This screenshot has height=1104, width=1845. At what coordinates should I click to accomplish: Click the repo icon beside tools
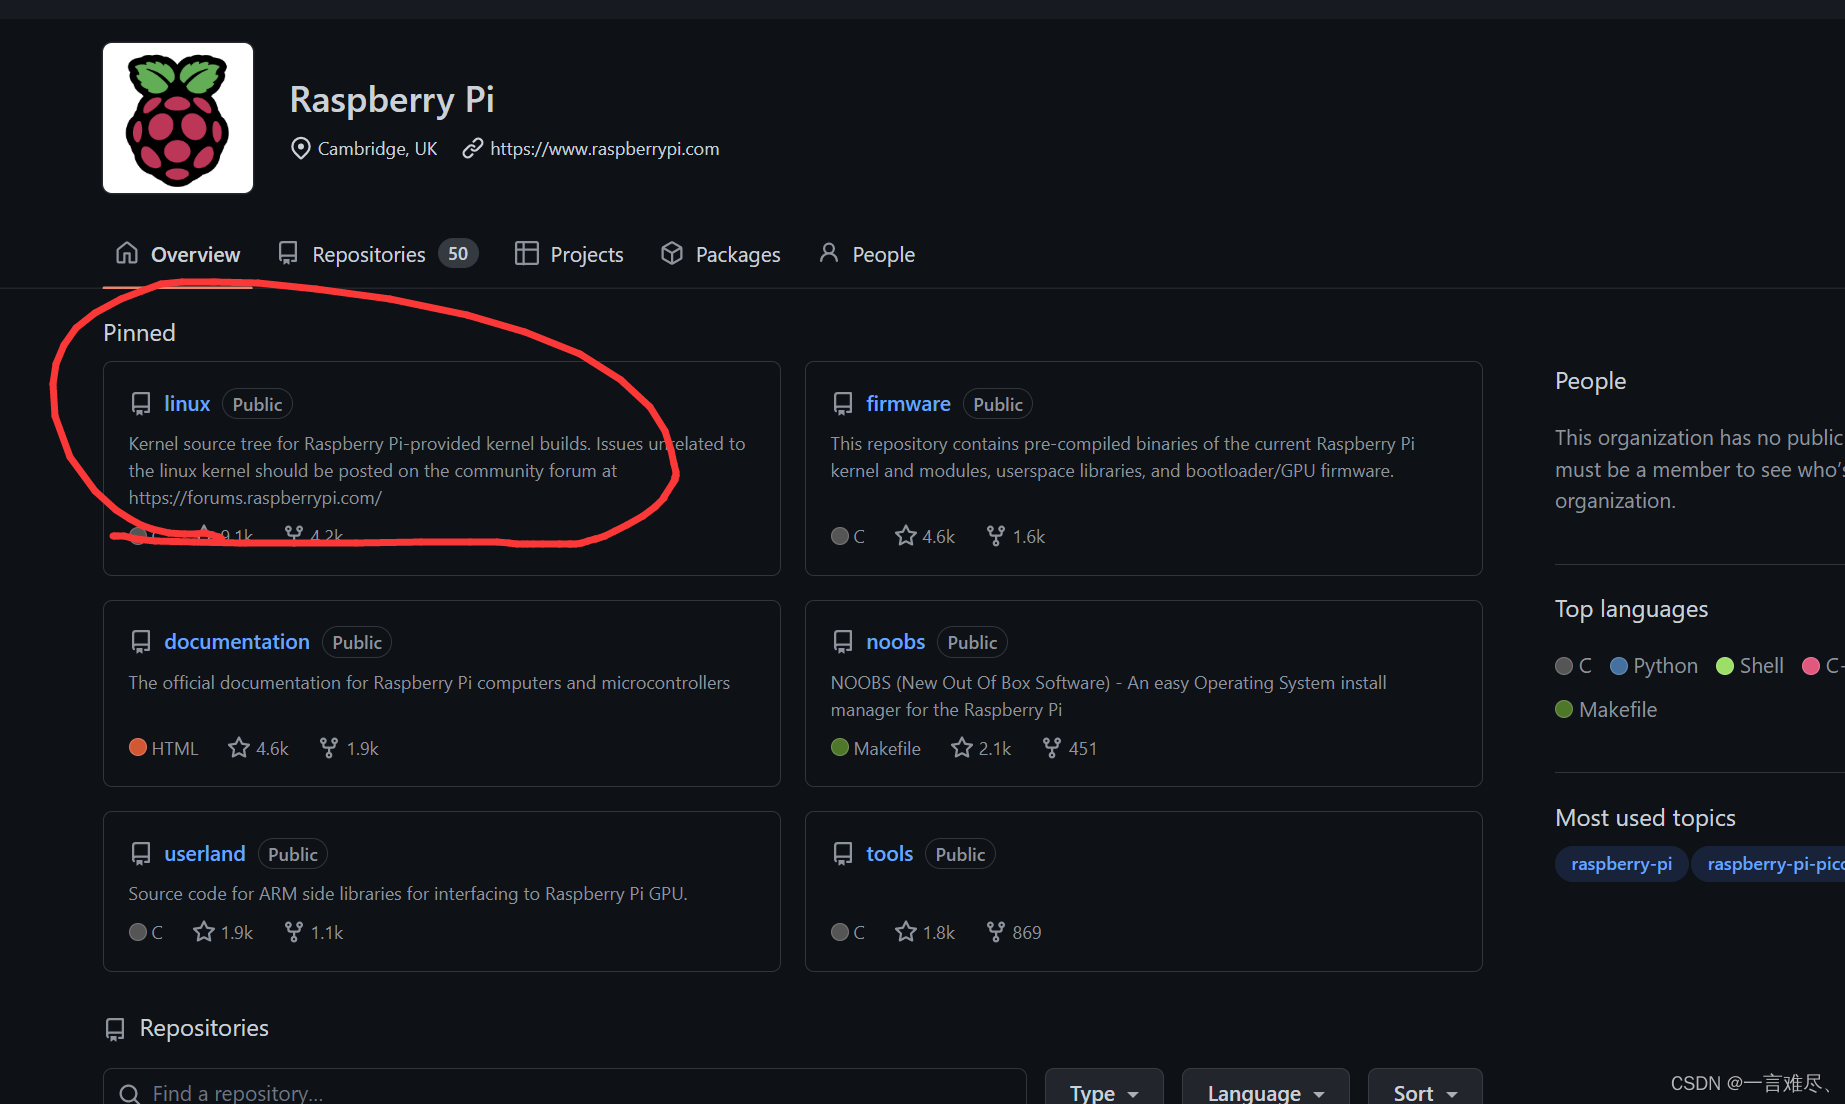843,854
